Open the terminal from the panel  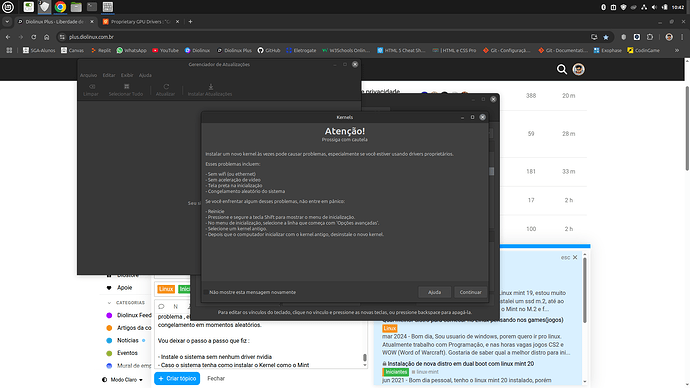[x=92, y=7]
